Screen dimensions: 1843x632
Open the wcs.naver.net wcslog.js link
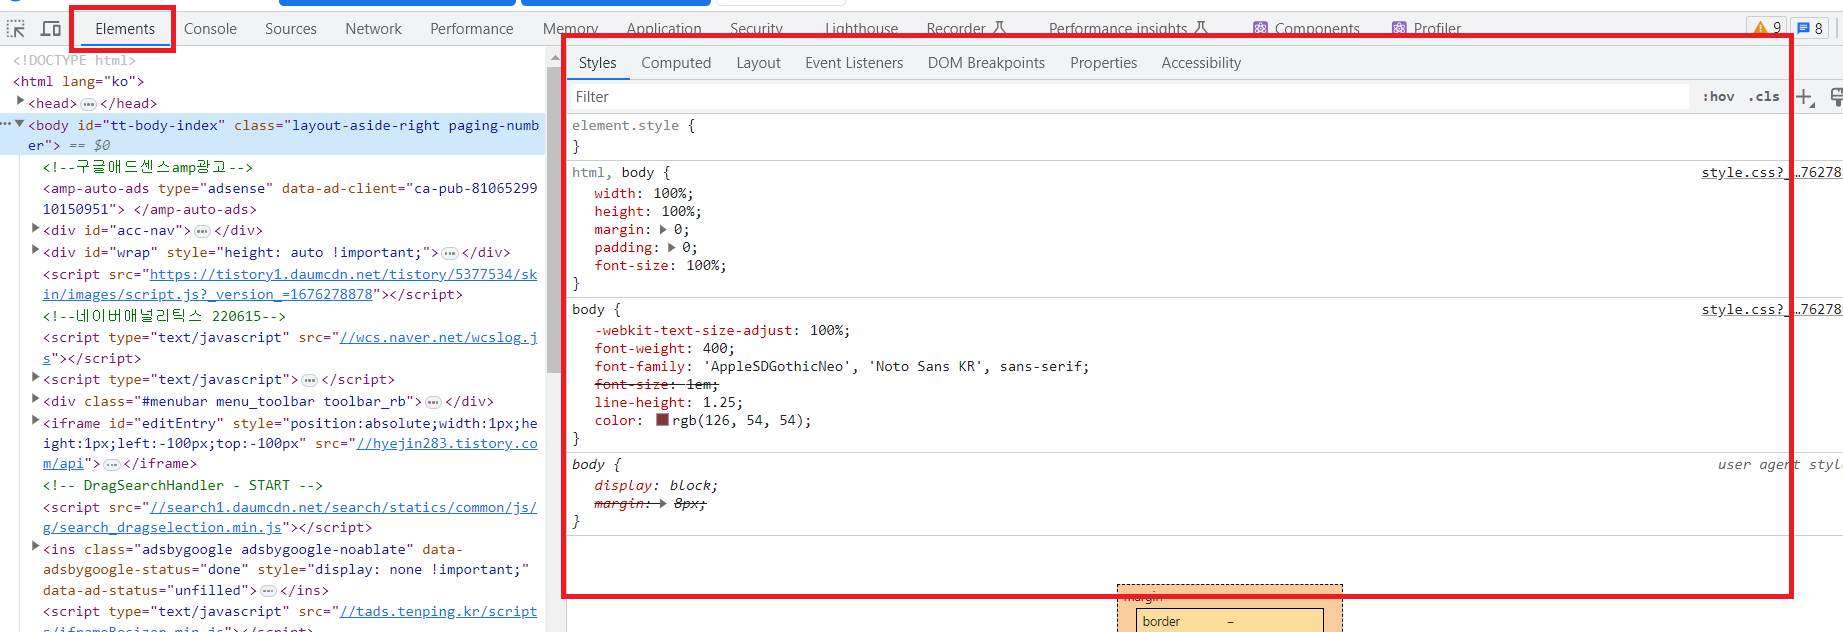290,348
